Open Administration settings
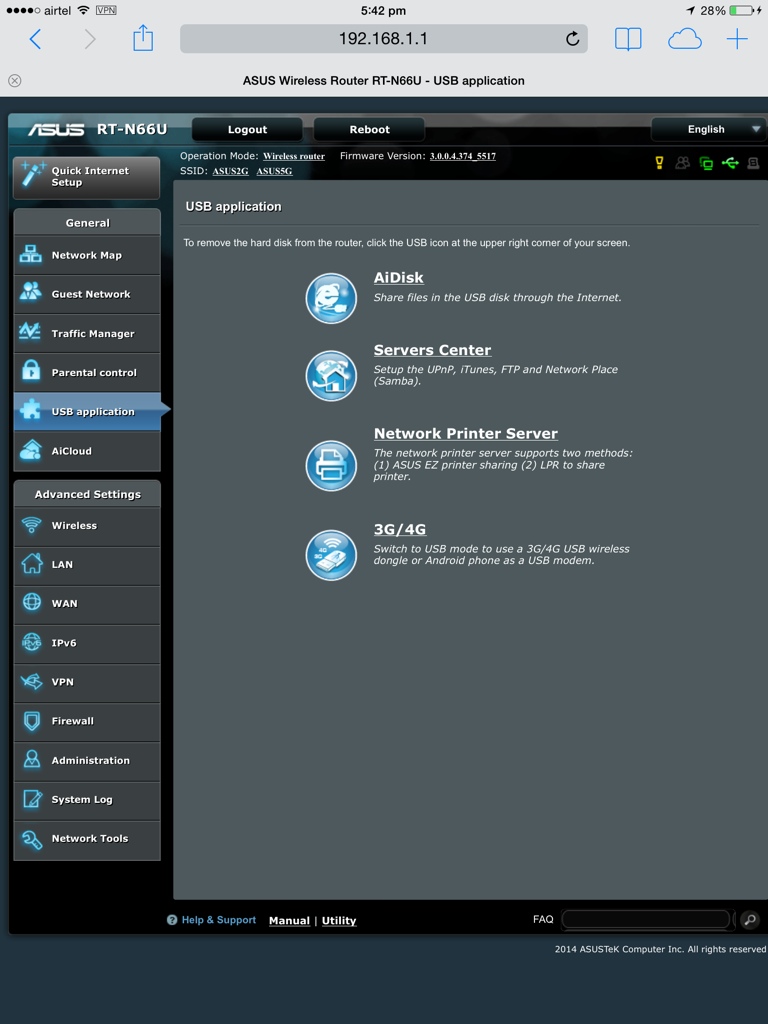 [87, 761]
